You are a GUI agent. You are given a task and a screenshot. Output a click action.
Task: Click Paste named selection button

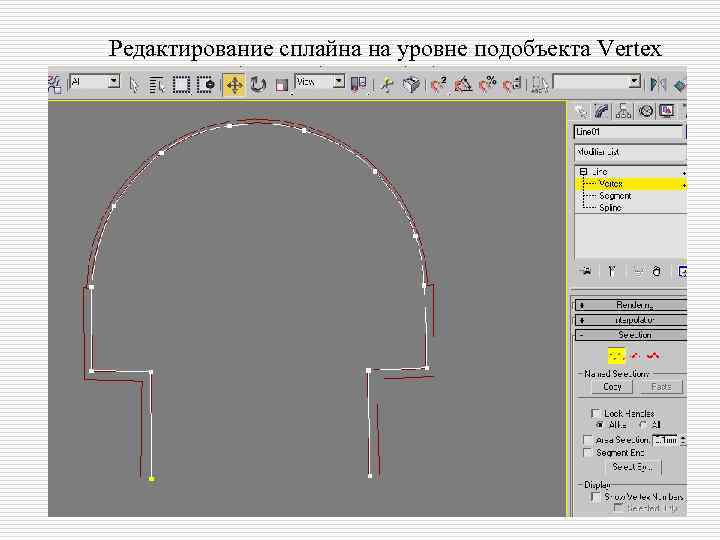[x=661, y=387]
